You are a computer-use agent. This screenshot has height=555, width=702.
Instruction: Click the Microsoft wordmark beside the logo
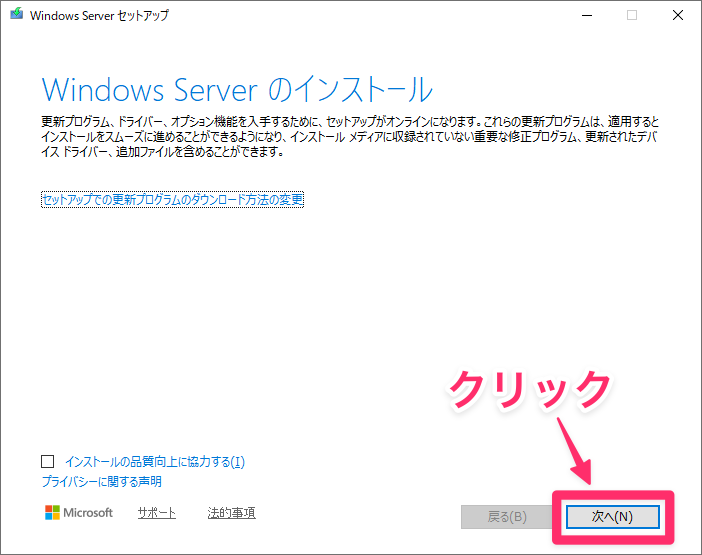pos(90,513)
